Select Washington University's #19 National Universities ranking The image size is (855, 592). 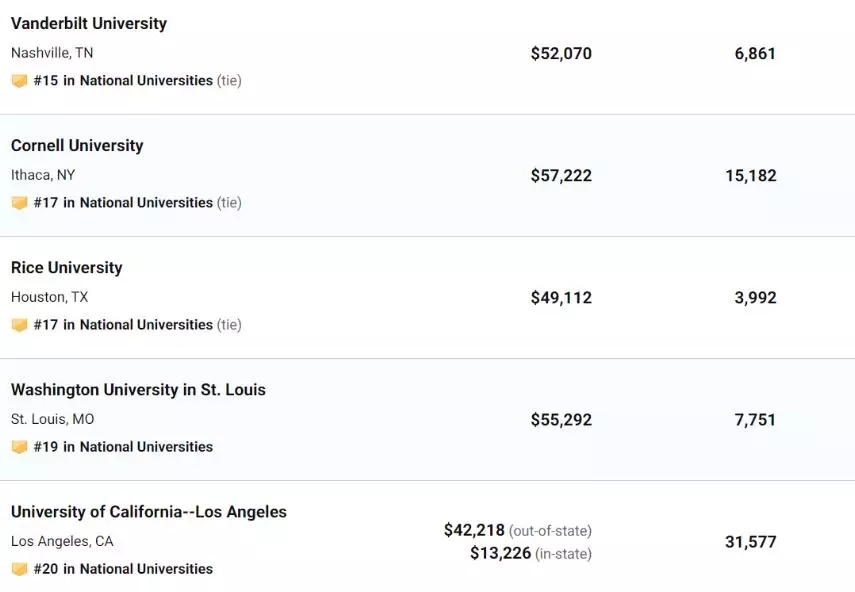click(123, 447)
